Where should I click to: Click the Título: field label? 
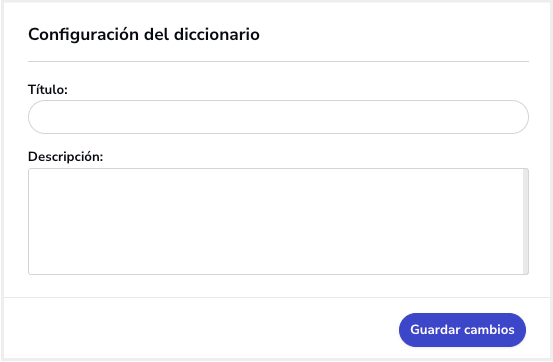pos(48,89)
